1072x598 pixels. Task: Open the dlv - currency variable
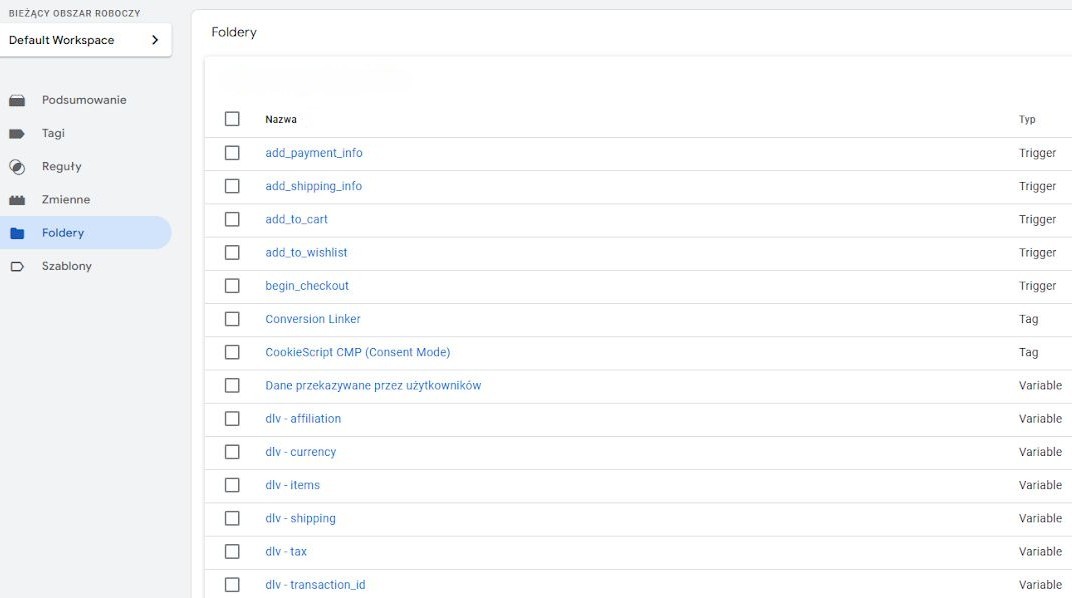301,452
